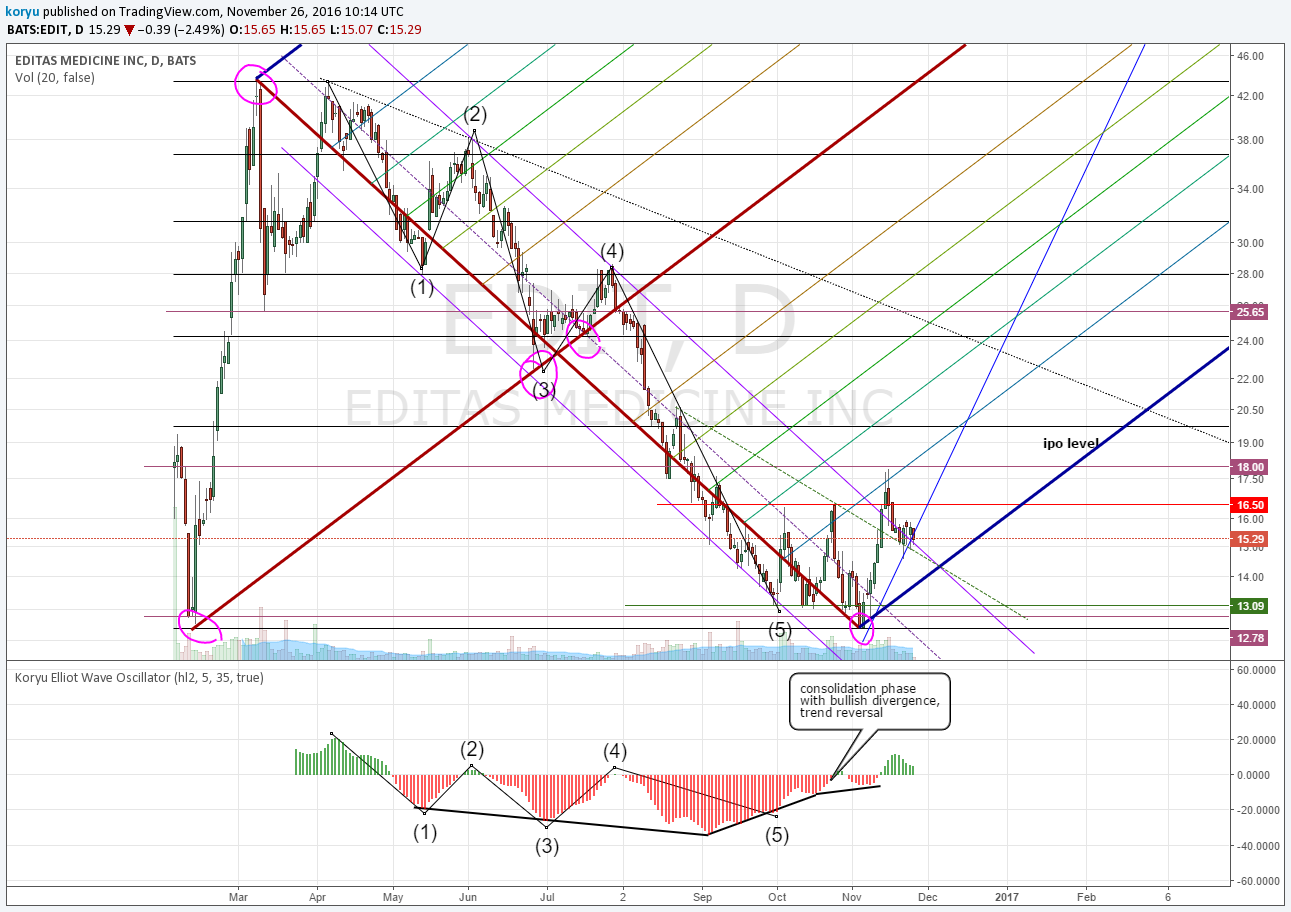Click the Mar date on time axis
Image resolution: width=1291 pixels, height=912 pixels.
pyautogui.click(x=237, y=899)
